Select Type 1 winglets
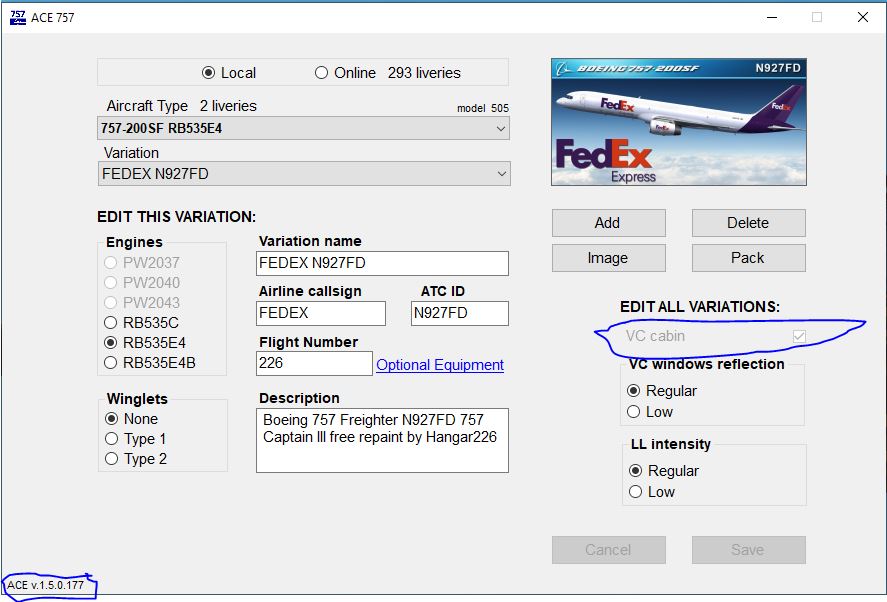The height and width of the screenshot is (602, 887). (112, 439)
